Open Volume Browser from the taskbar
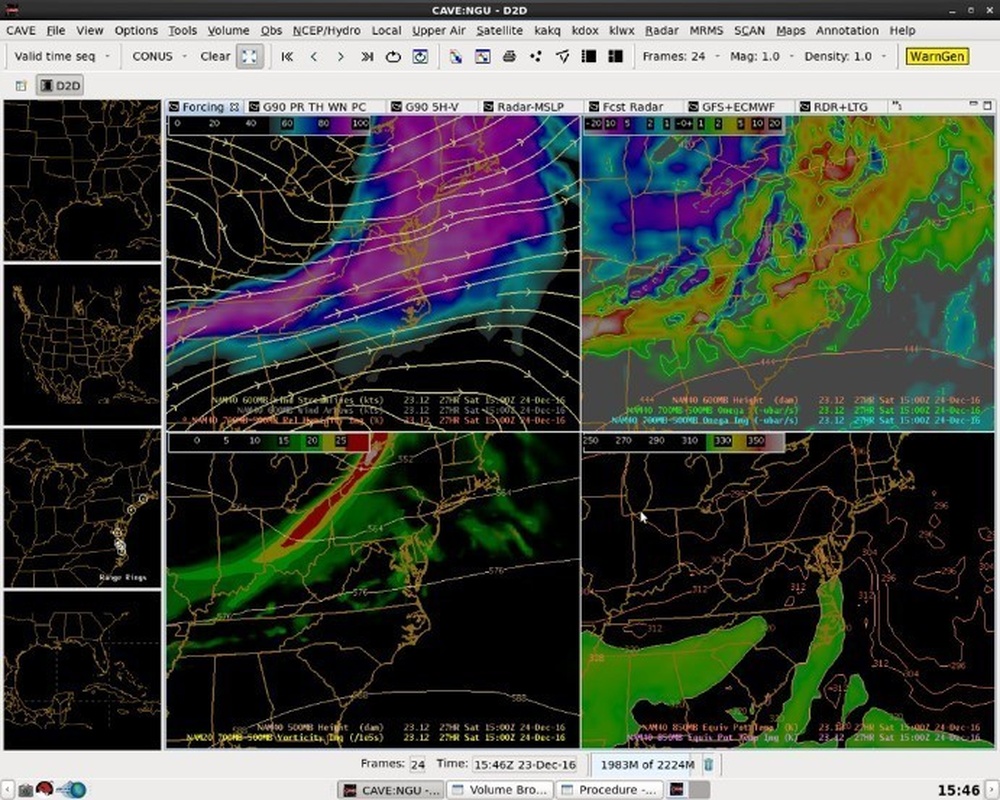The width and height of the screenshot is (1000, 800). [x=501, y=789]
